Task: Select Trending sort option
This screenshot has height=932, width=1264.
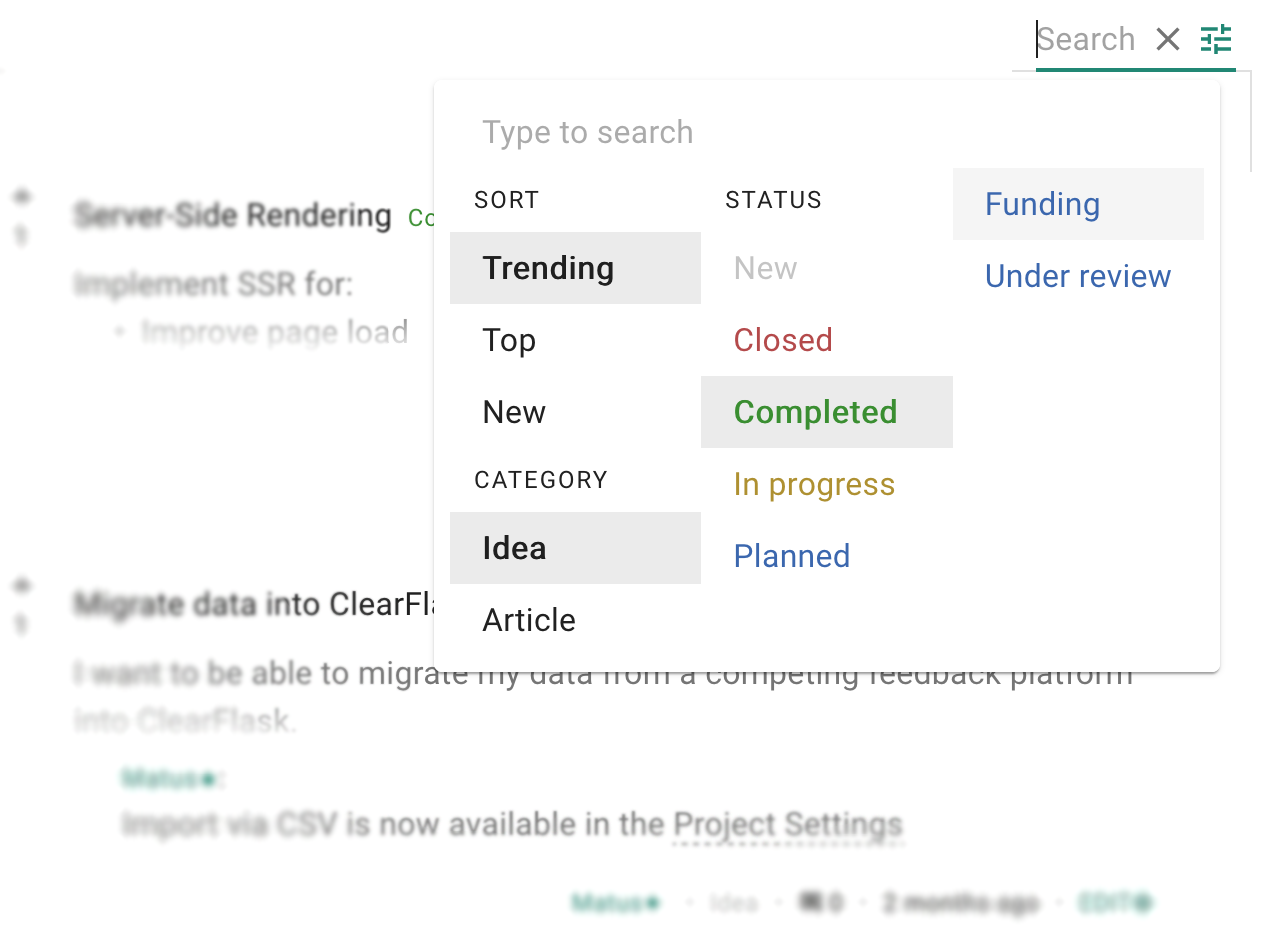Action: pyautogui.click(x=575, y=268)
